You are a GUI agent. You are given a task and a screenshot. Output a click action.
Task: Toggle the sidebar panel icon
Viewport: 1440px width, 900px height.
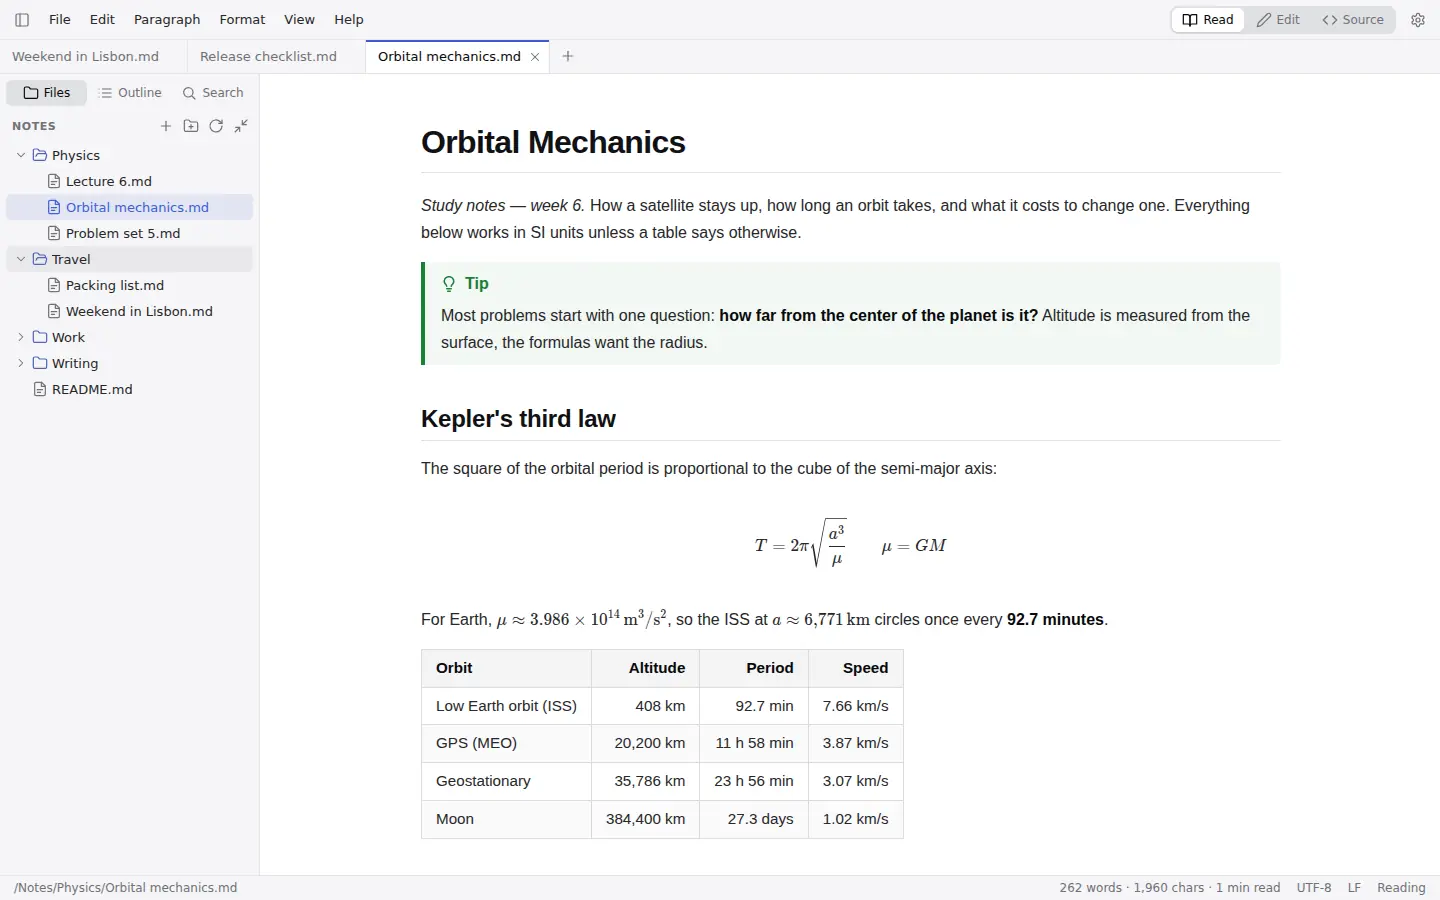tap(22, 20)
